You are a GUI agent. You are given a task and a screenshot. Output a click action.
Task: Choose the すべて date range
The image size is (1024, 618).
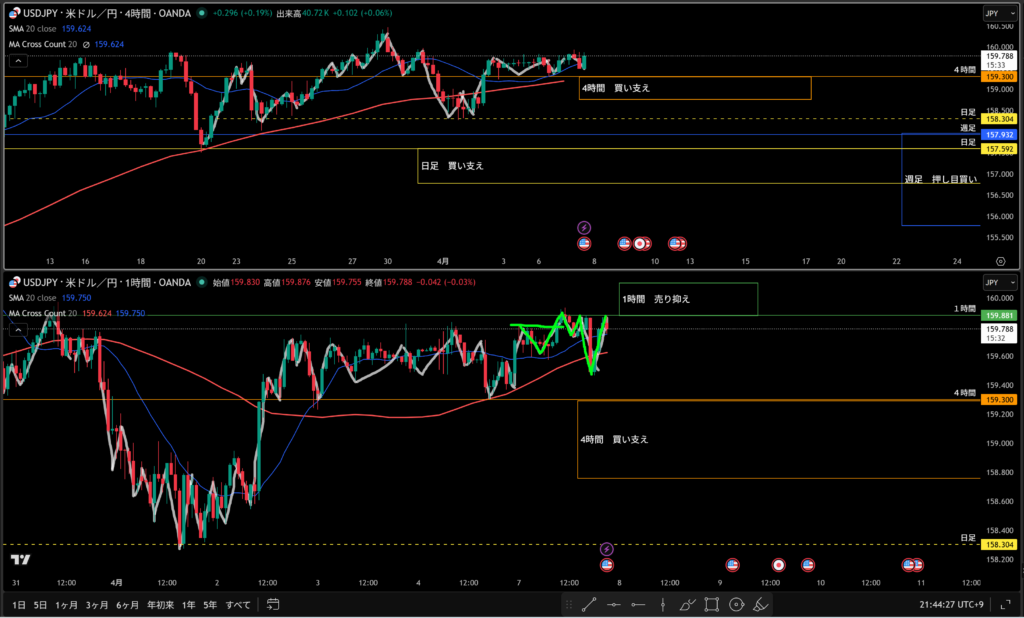pos(238,604)
